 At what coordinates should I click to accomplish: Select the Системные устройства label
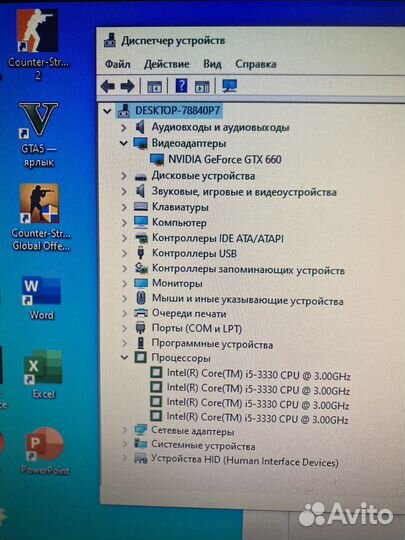[203, 446]
